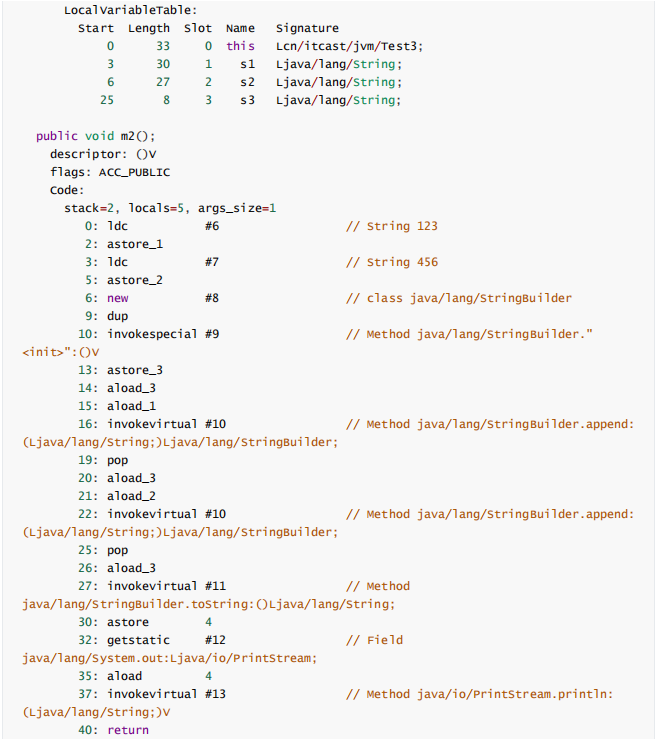The image size is (657, 739).
Task: Click the 'flags: ACC_PUBLIC' line
Action: pyautogui.click(x=110, y=172)
